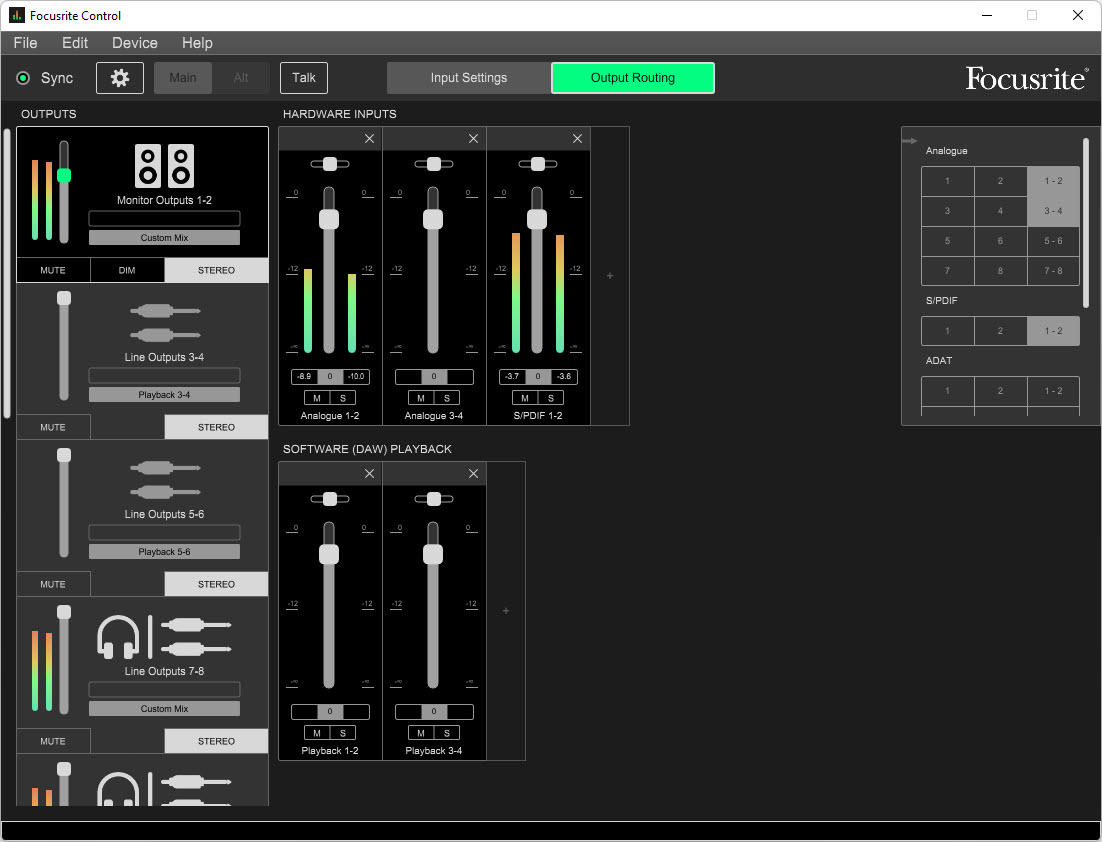Select Analogue 5-6 stereo pair in input list
Viewport: 1102px width, 842px height.
1053,241
